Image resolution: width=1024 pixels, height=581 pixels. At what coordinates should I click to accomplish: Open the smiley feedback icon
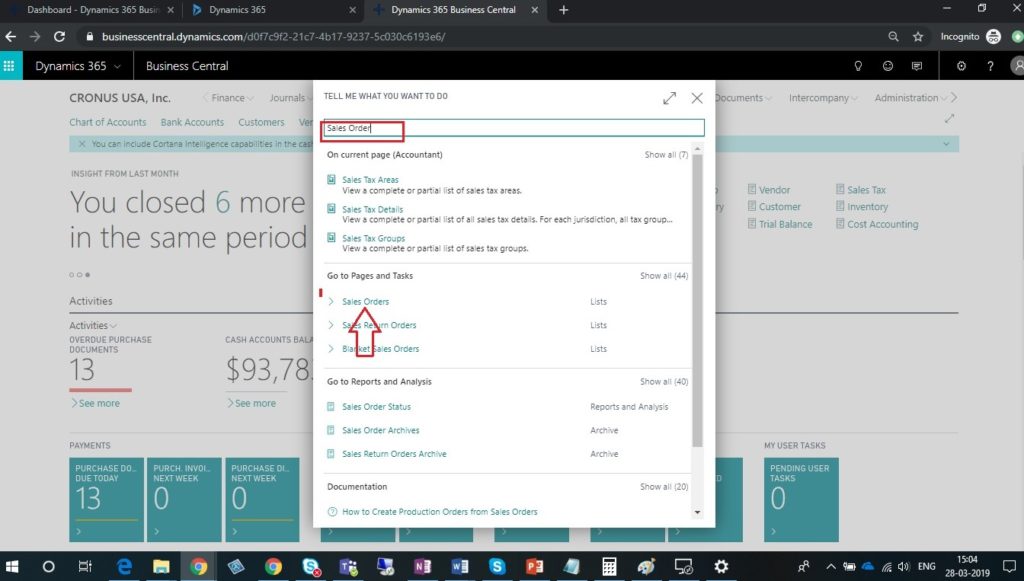tap(887, 66)
